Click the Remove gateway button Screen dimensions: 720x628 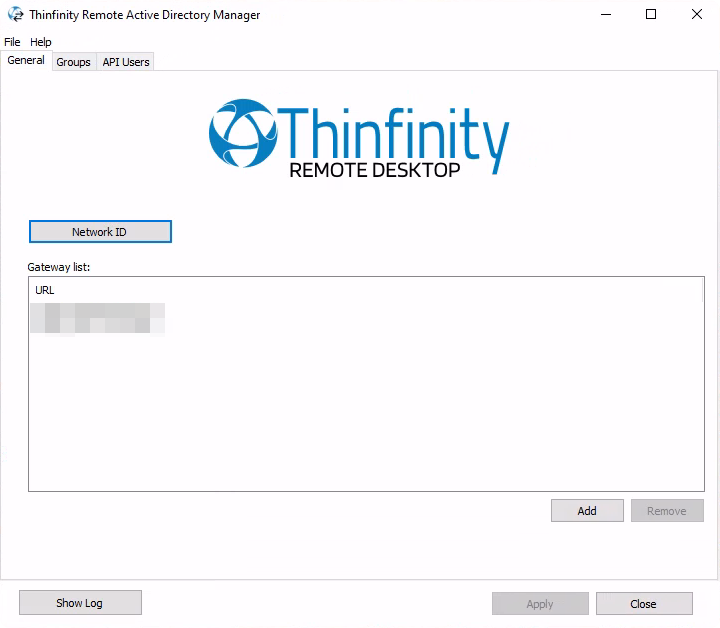coord(667,511)
